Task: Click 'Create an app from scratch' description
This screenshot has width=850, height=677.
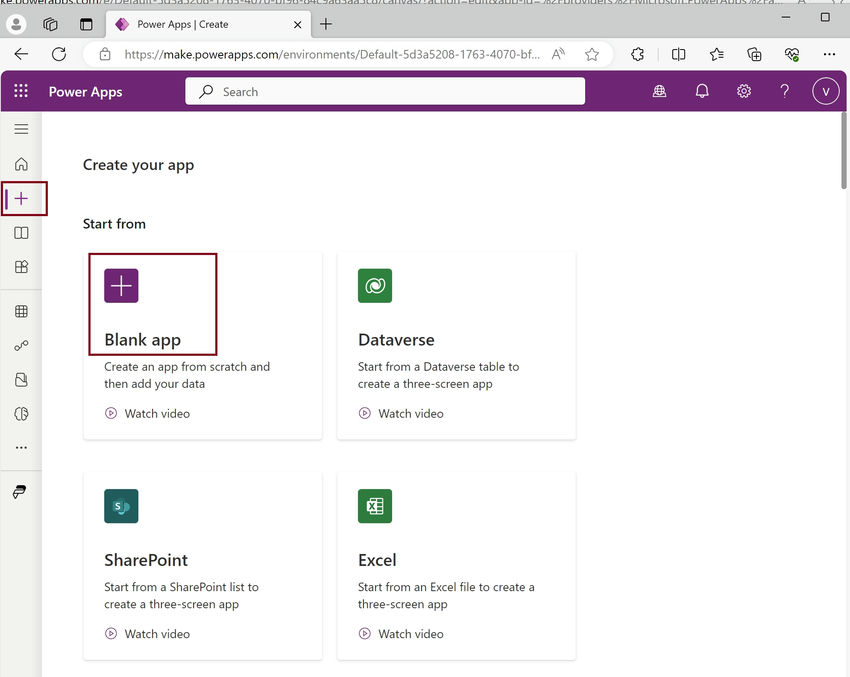Action: coord(187,375)
